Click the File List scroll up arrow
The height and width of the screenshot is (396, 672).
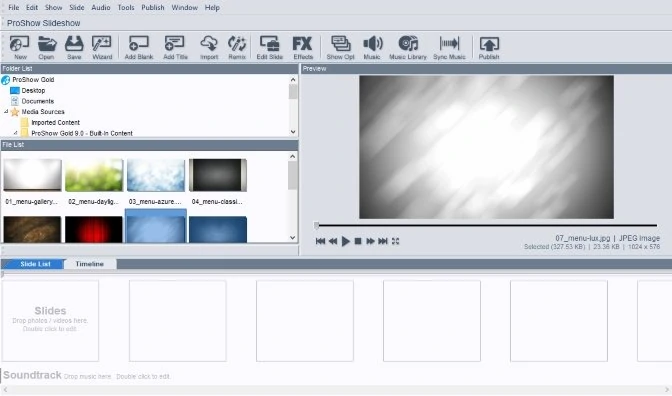293,156
